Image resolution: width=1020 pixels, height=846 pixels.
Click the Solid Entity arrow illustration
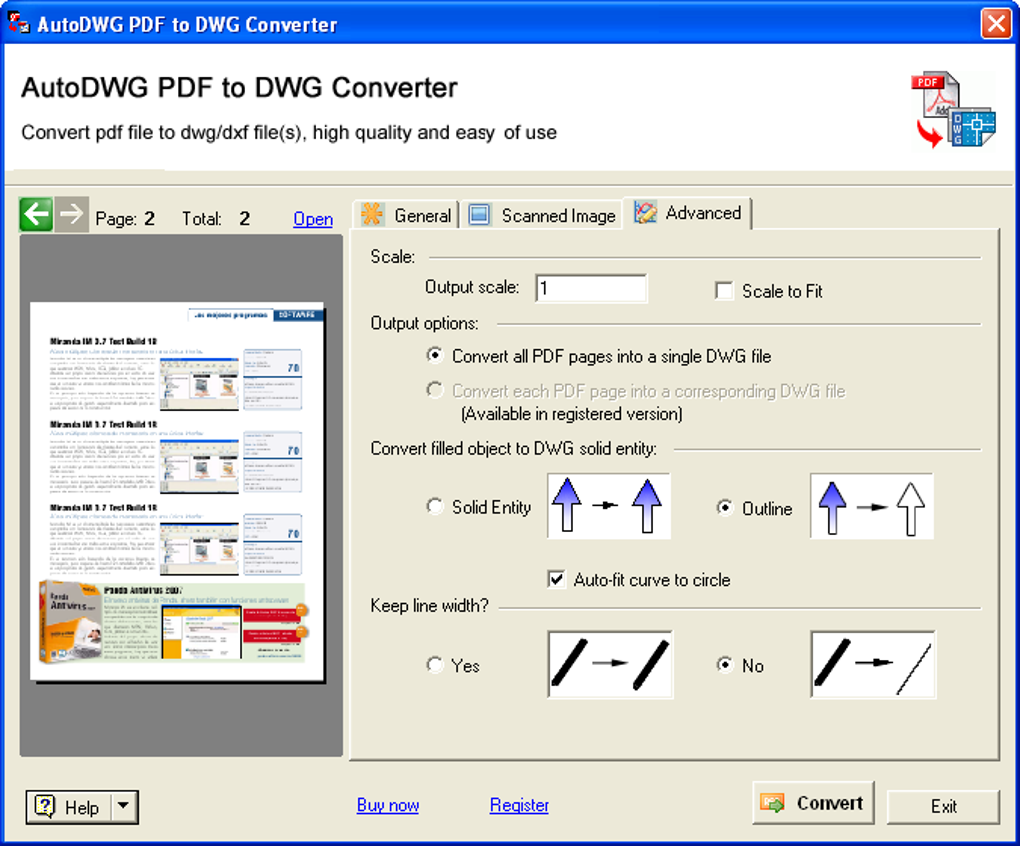point(609,506)
